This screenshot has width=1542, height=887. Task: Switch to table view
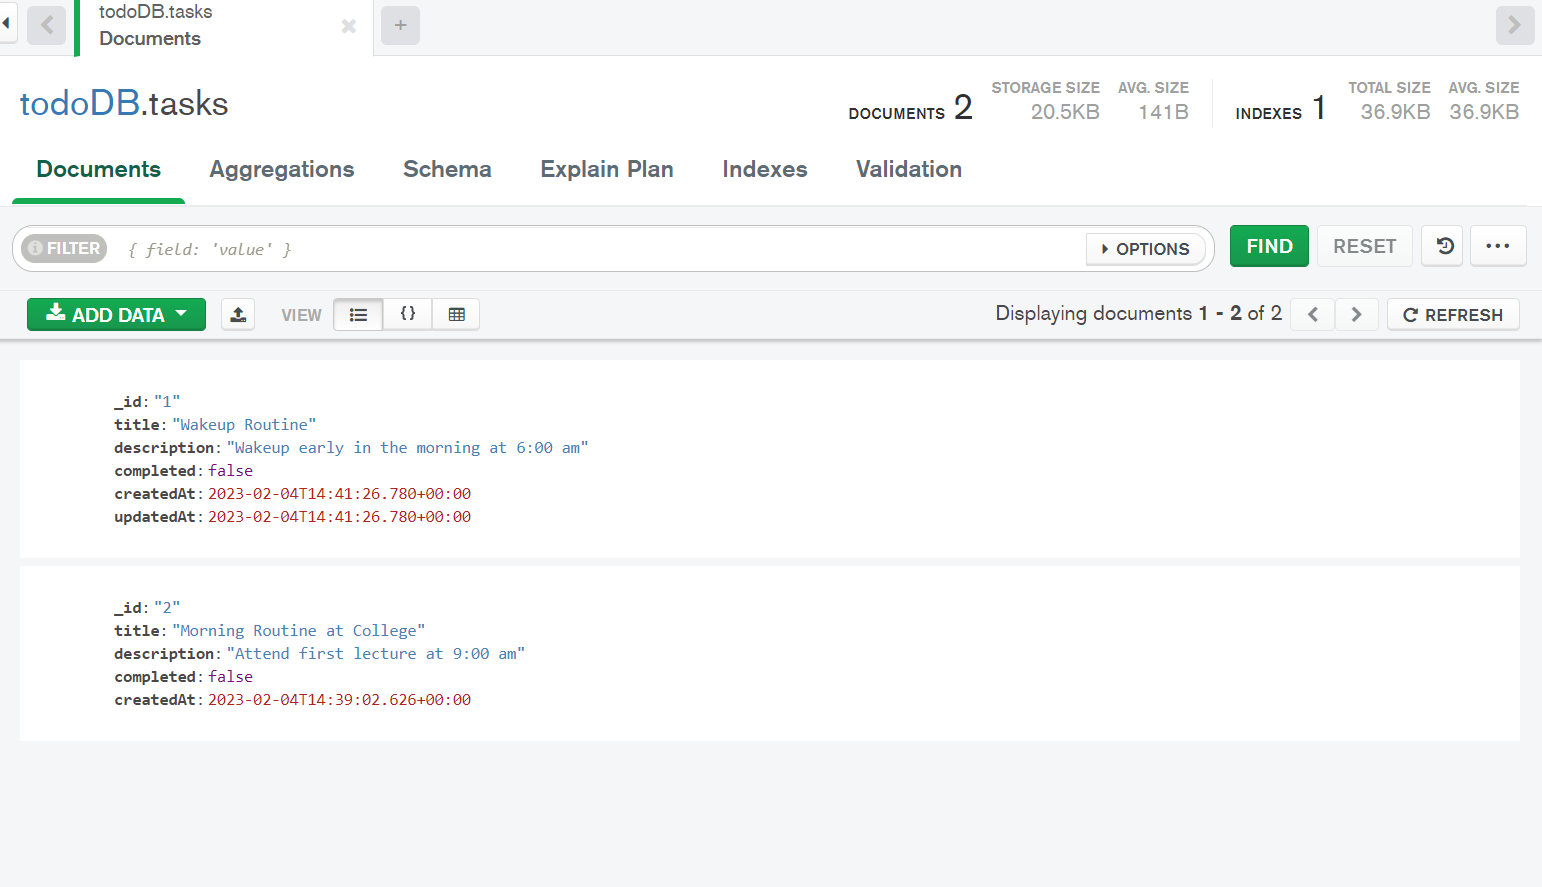(456, 313)
